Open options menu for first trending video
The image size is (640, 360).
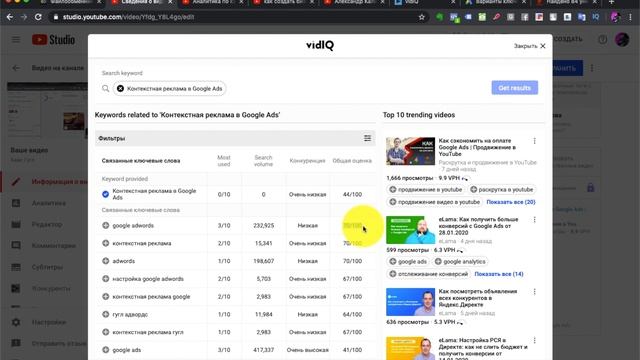point(534,141)
